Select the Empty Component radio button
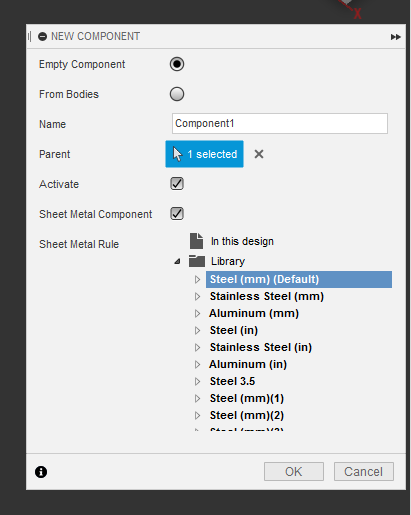 click(177, 64)
